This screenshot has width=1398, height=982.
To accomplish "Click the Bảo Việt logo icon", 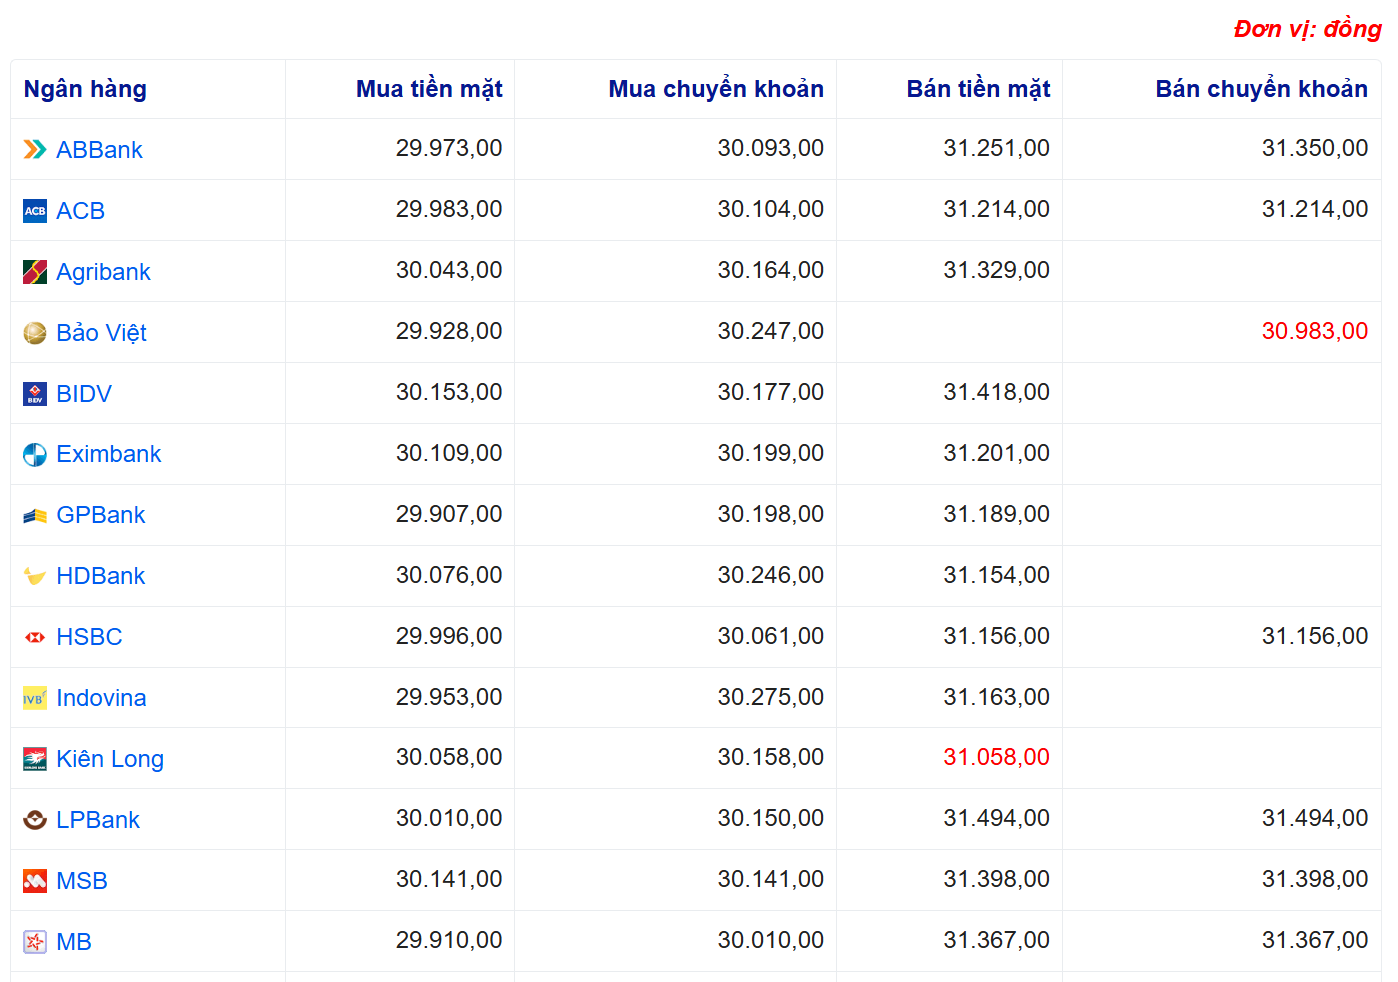I will 35,333.
